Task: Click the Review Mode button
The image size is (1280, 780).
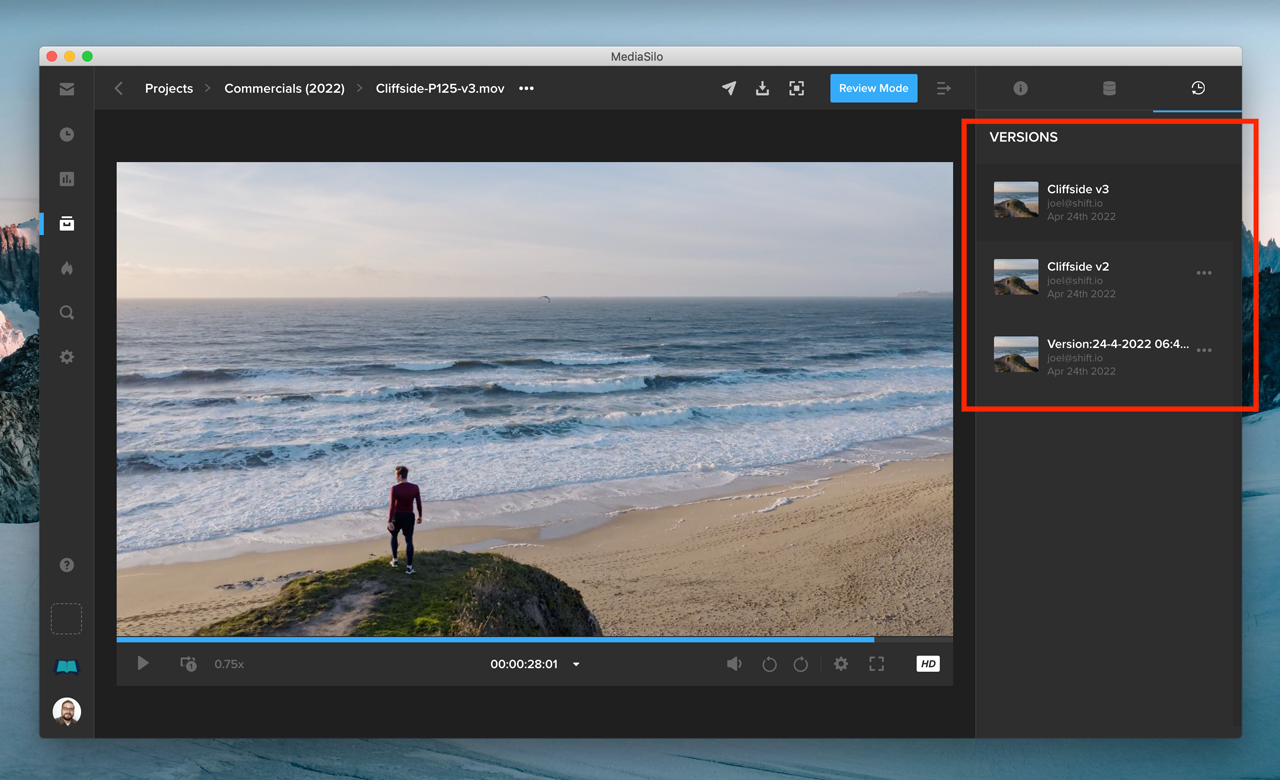Action: 873,89
